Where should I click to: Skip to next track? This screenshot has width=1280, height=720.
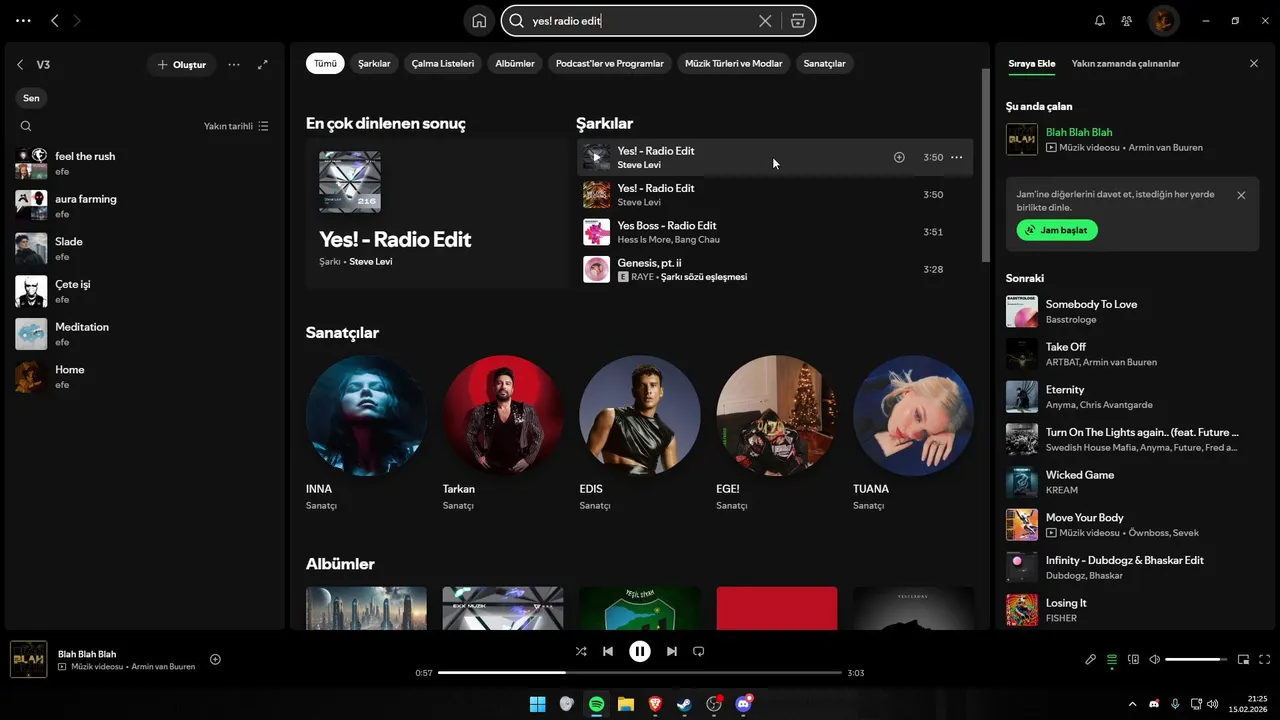point(671,651)
